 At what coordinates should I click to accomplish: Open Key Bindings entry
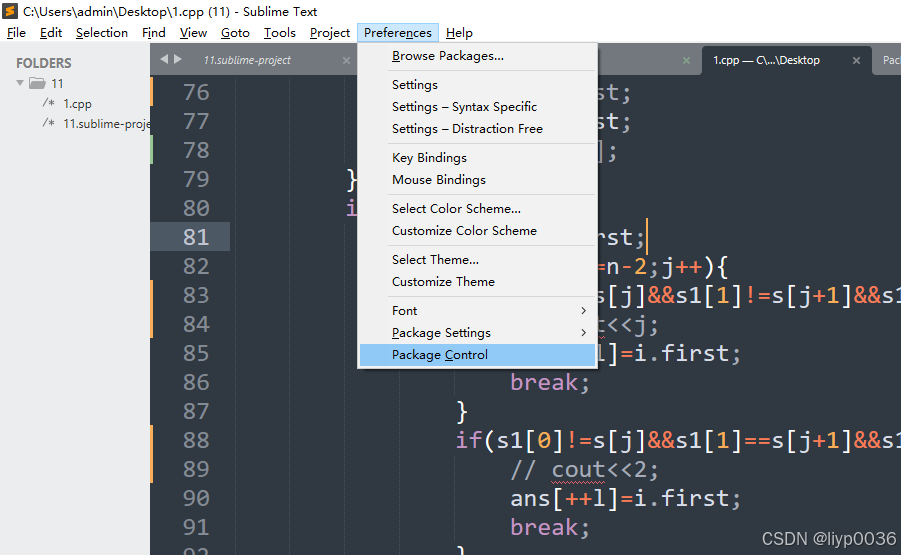coord(478,157)
